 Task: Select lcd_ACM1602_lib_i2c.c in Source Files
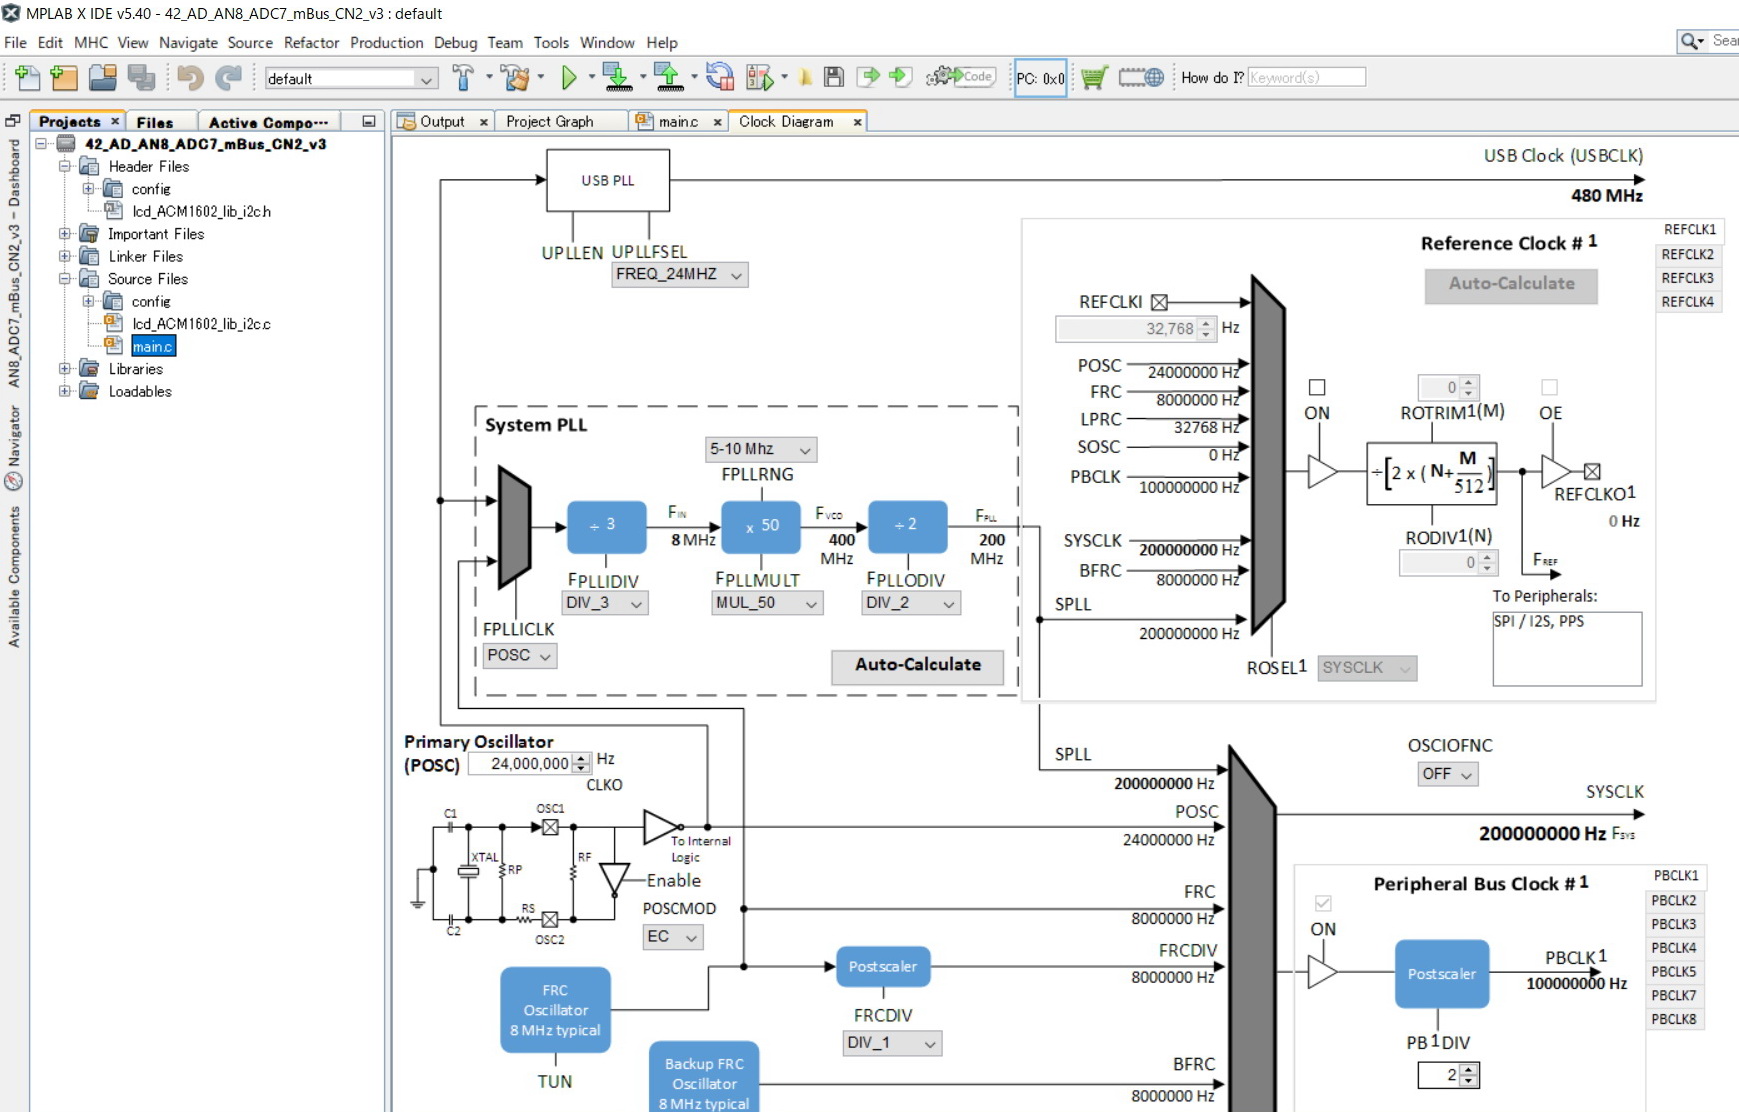[x=201, y=324]
